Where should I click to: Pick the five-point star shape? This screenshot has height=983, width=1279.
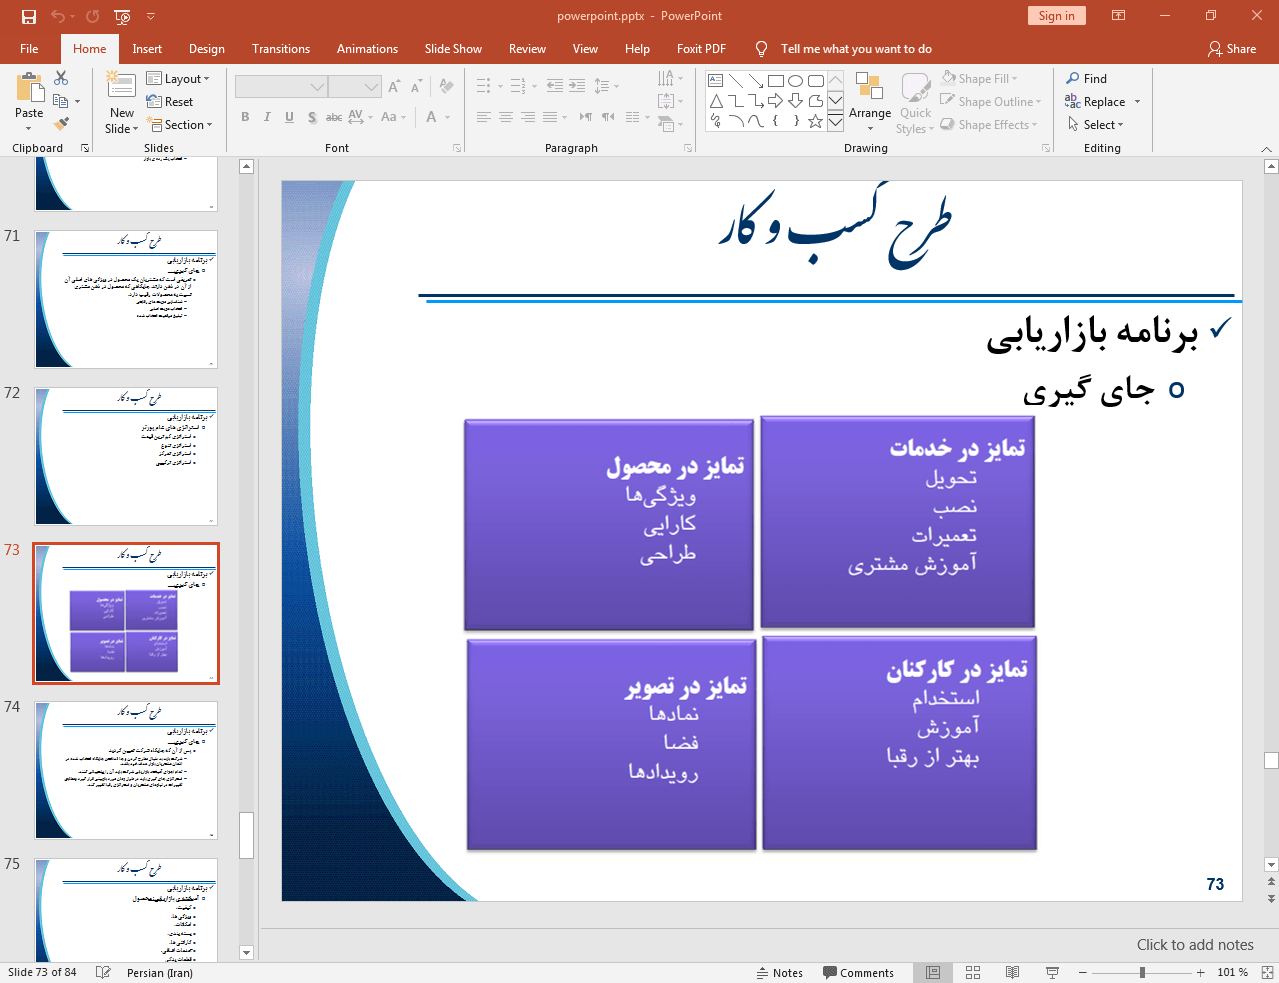pos(816,121)
